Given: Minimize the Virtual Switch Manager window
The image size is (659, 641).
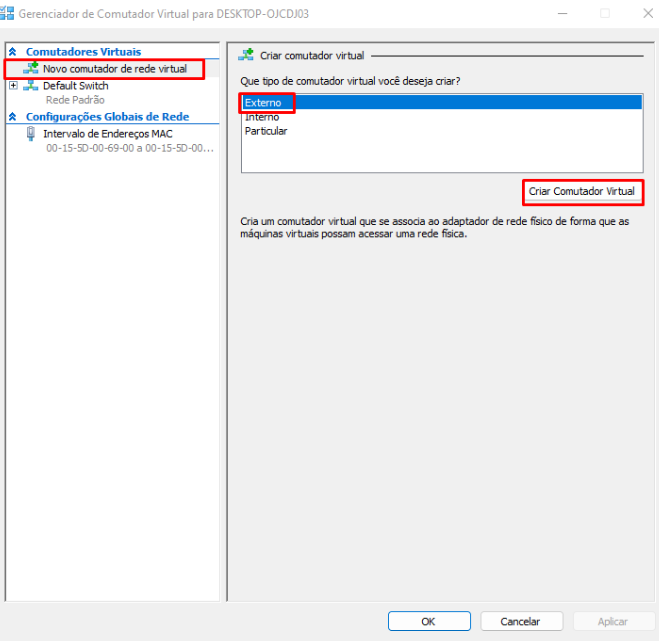Looking at the screenshot, I should tap(562, 13).
